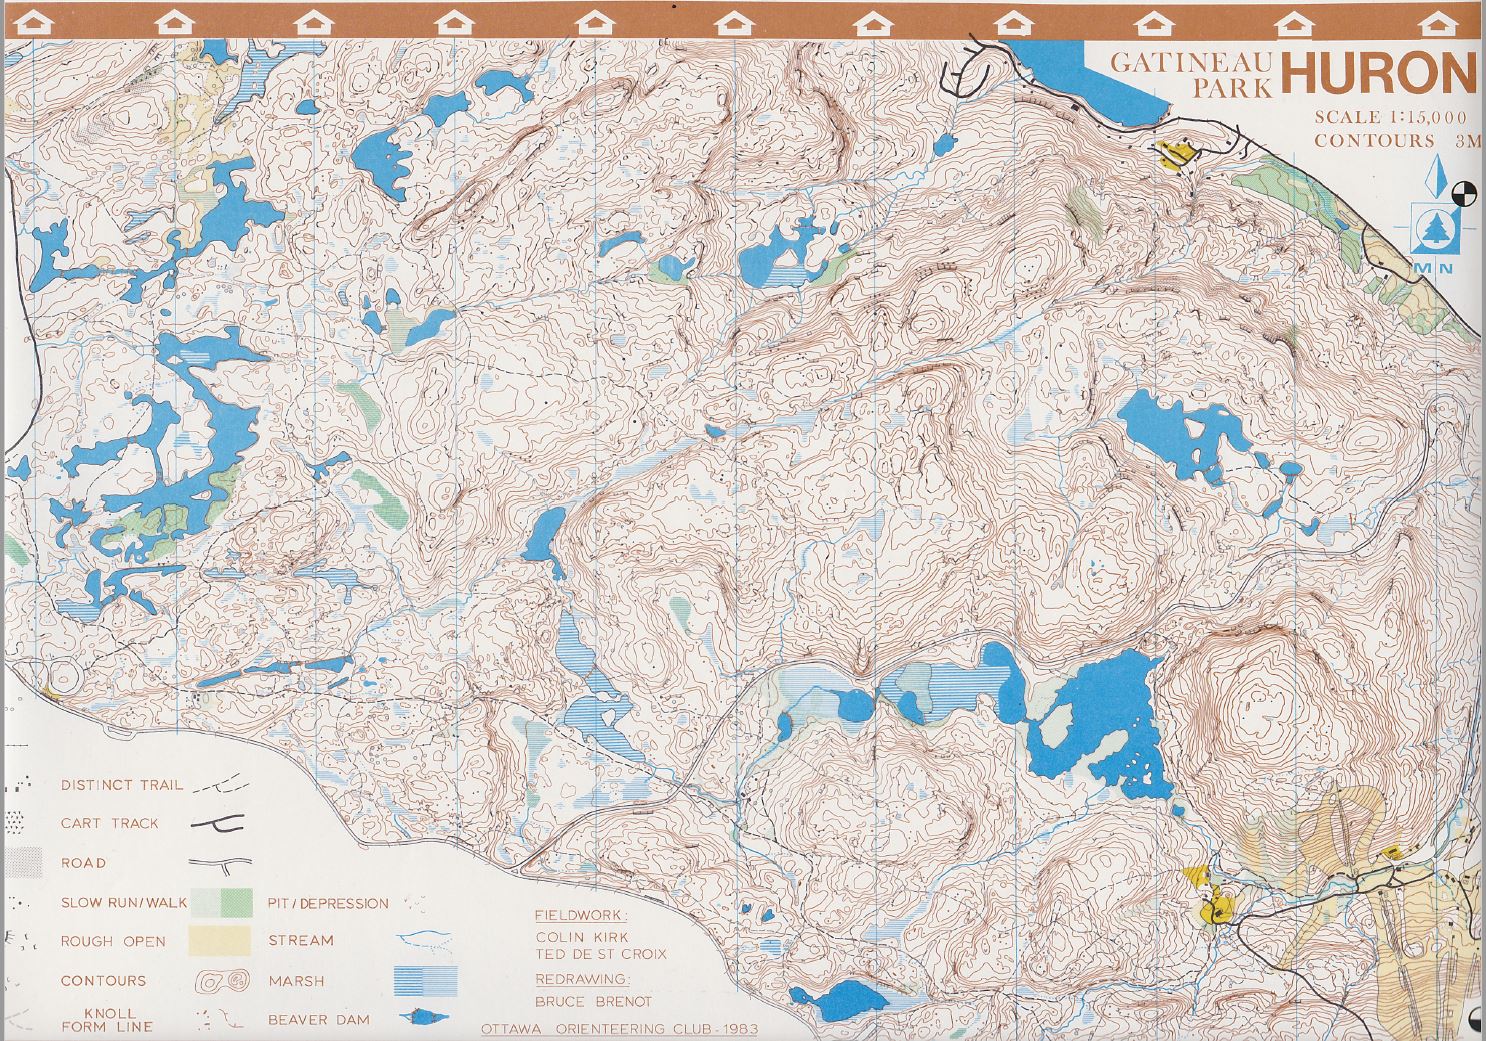
Task: Select the Cart Track legend symbol
Action: 218,824
